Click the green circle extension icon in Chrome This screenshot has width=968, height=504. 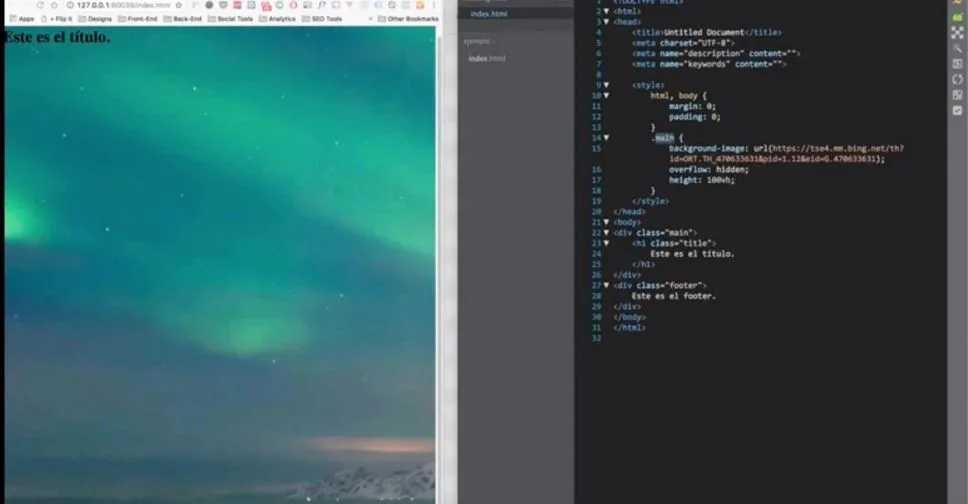click(280, 5)
